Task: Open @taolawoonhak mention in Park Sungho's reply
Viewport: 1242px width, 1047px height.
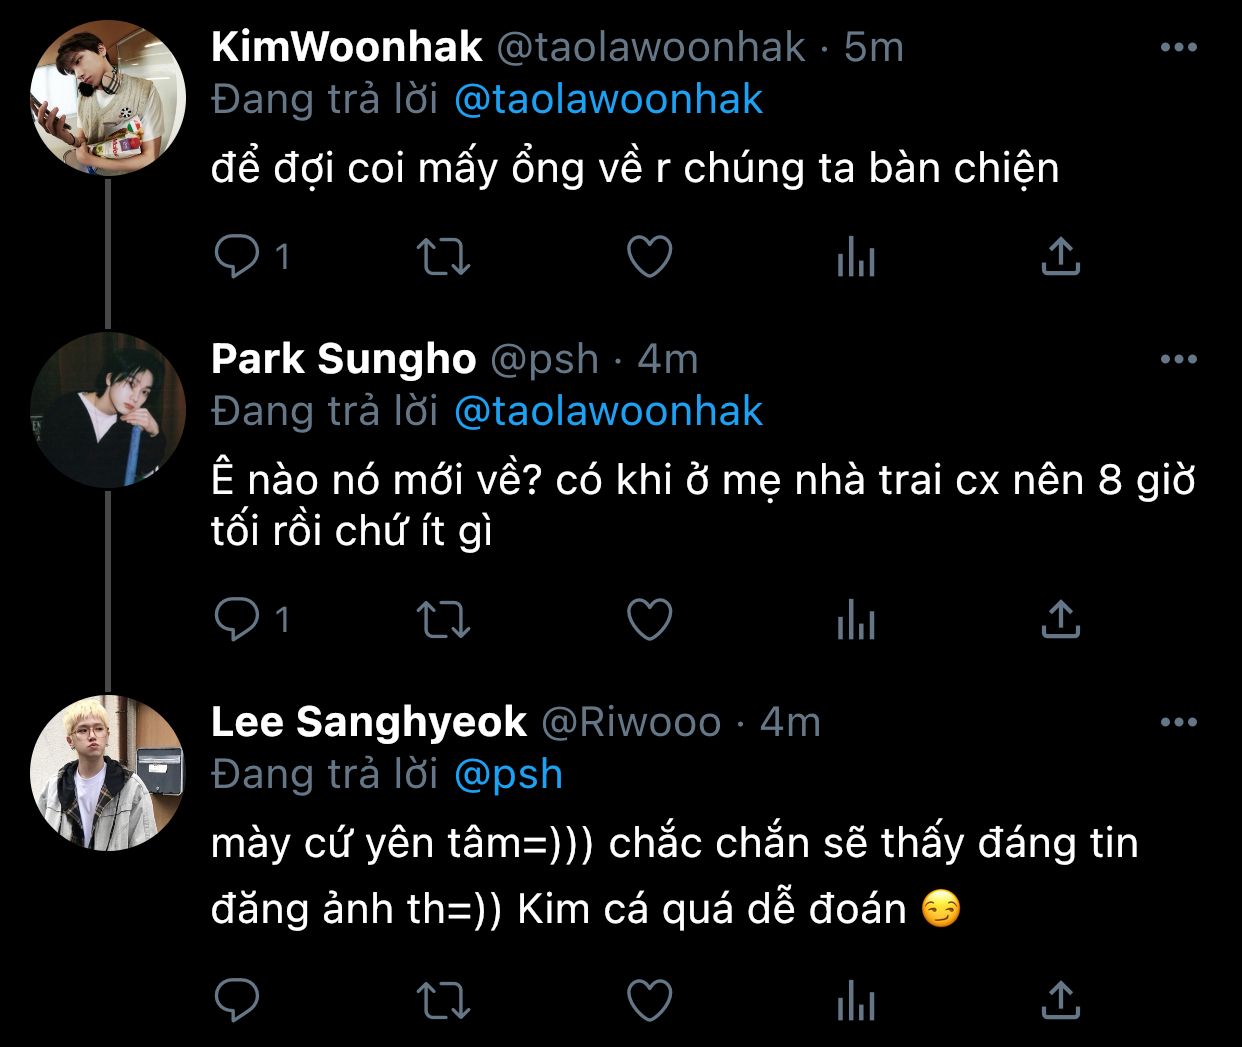Action: pos(608,412)
